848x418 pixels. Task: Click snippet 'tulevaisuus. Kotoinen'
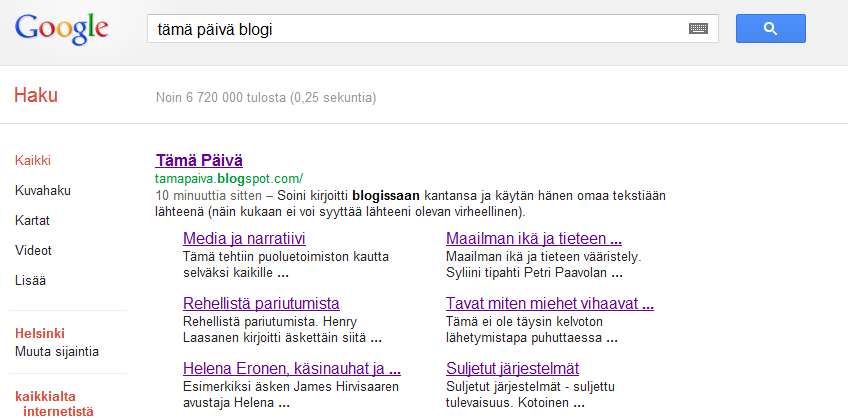pyautogui.click(x=507, y=403)
